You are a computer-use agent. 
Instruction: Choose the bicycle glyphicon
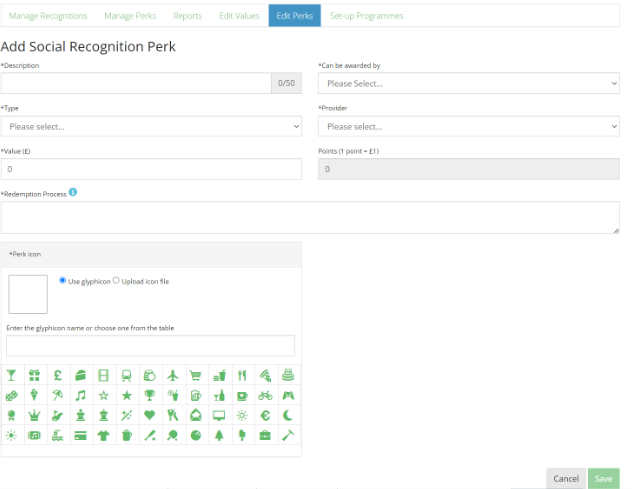coord(265,395)
